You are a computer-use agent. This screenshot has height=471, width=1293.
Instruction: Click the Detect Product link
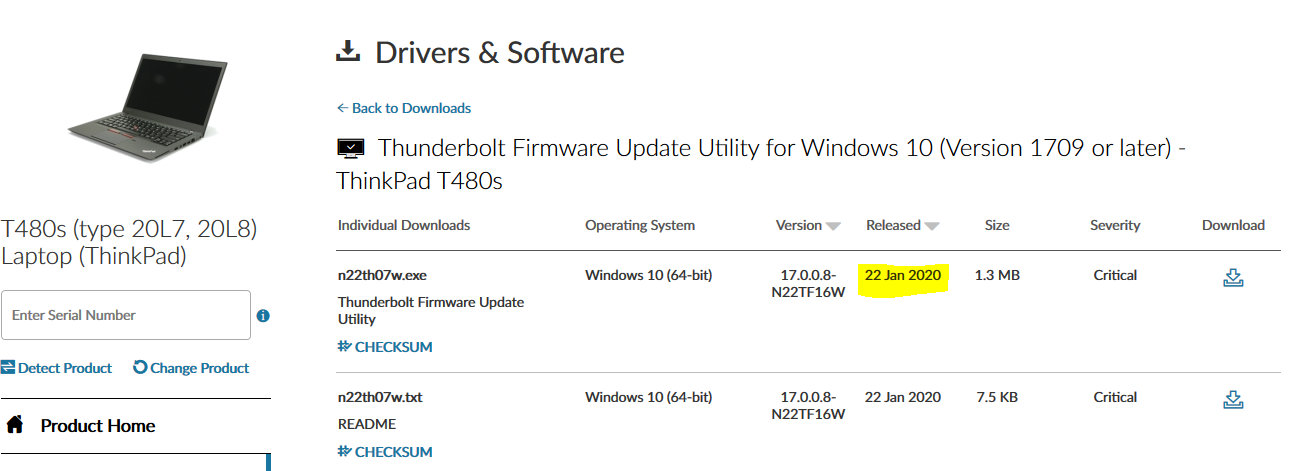click(x=65, y=368)
